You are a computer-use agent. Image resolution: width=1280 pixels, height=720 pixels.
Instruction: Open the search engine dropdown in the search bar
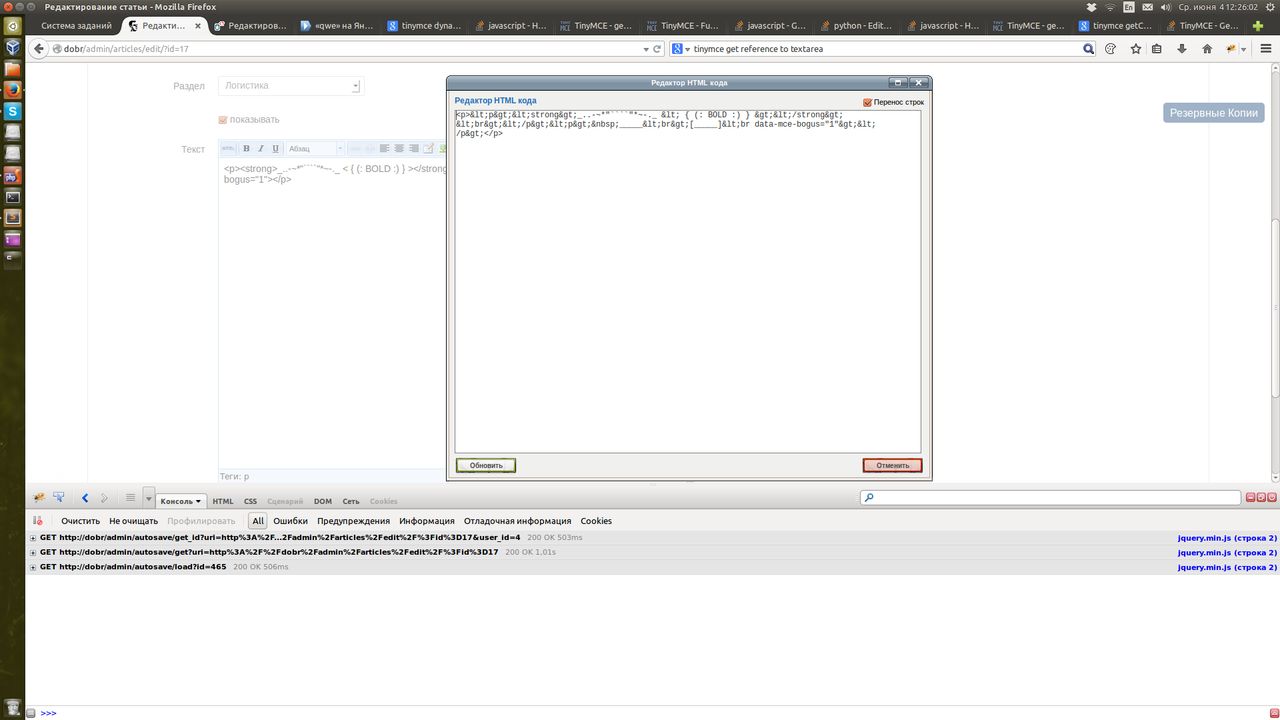[688, 48]
